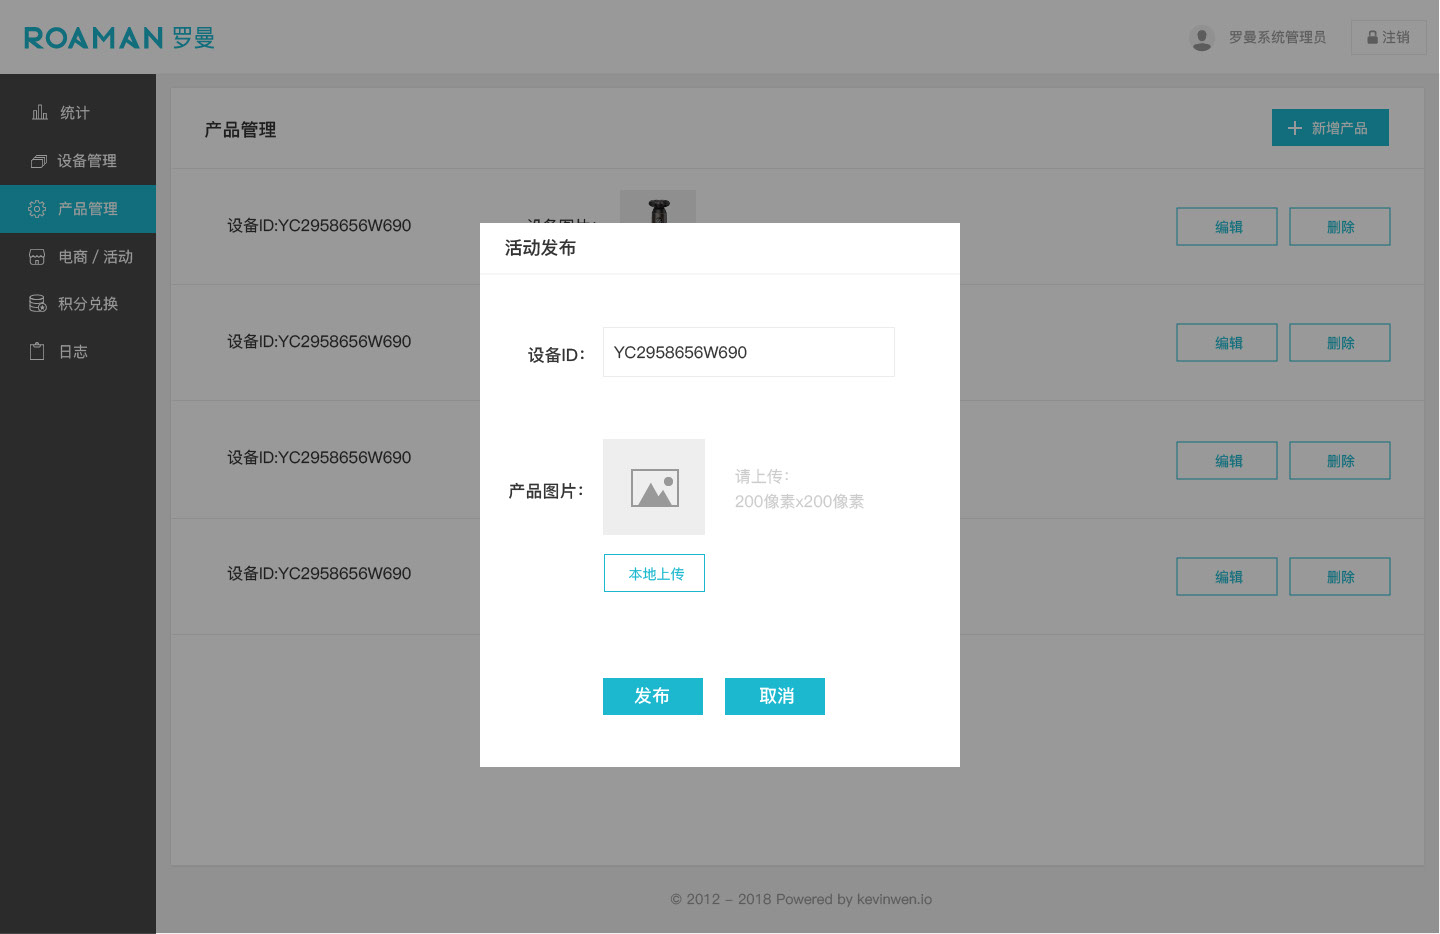Select 积分兑换 in the sidebar
This screenshot has height=934, width=1440.
pyautogui.click(x=88, y=304)
